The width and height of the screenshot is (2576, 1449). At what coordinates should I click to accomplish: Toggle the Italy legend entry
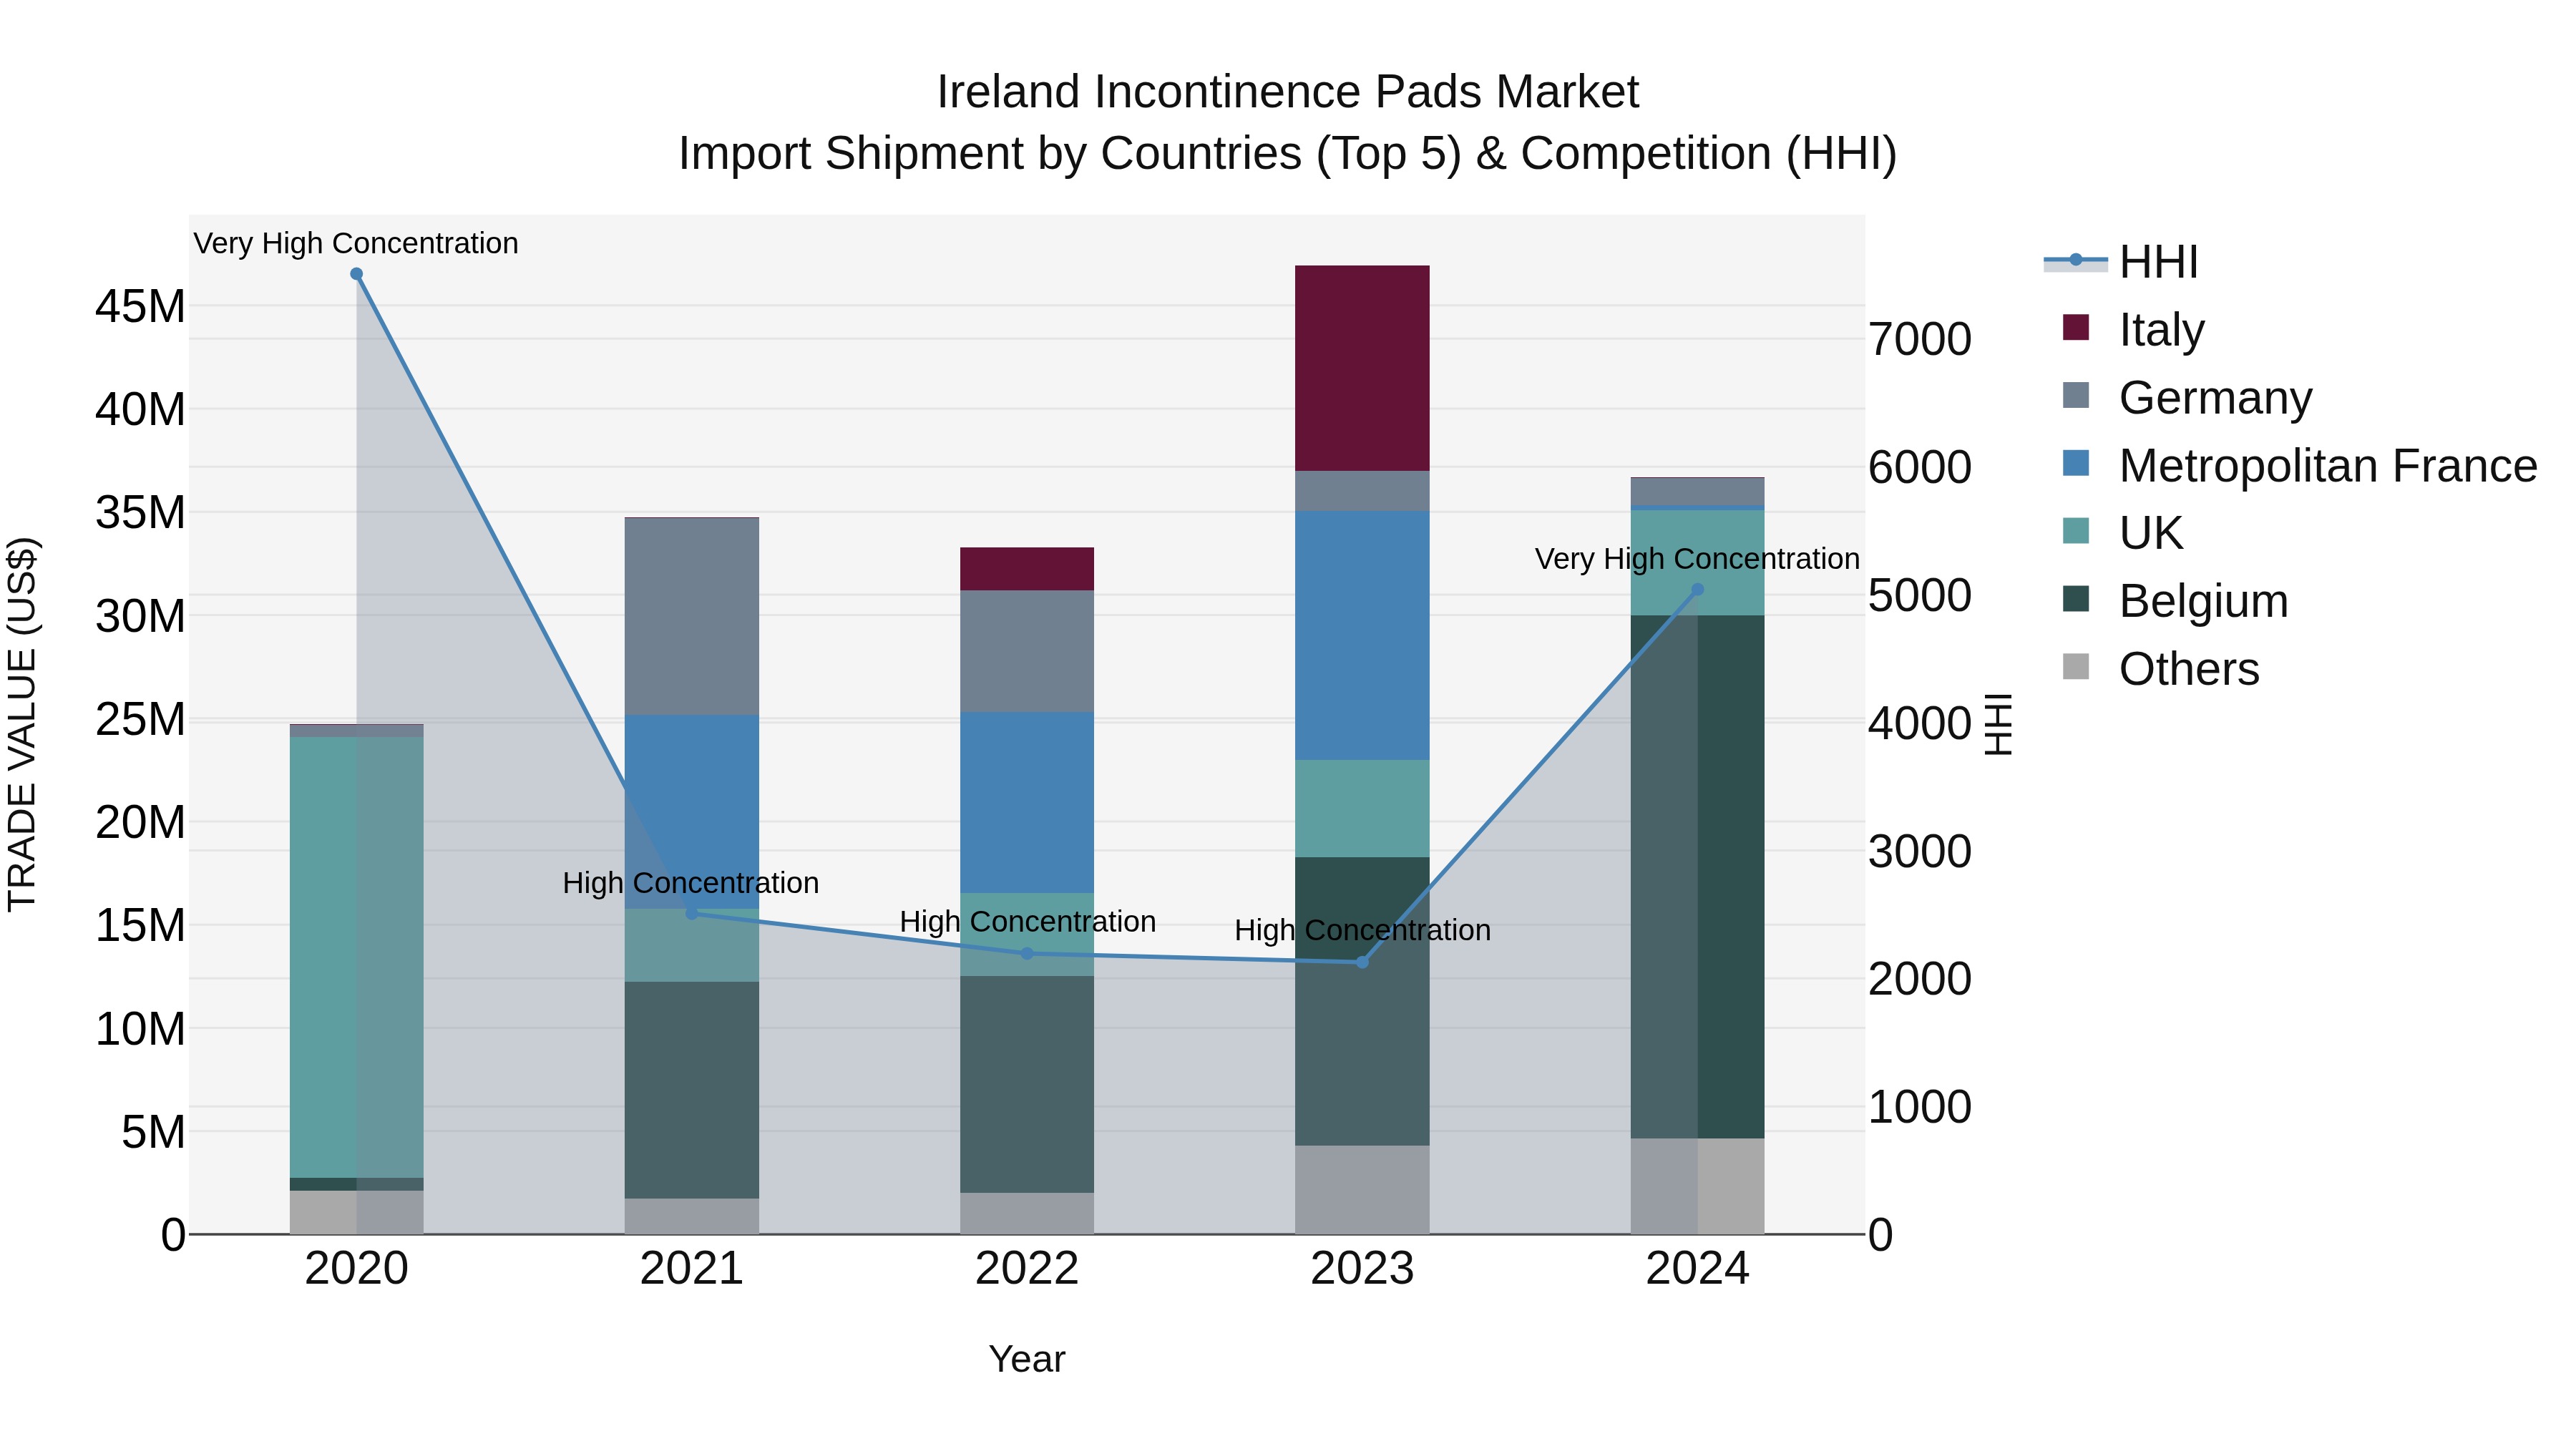click(2133, 330)
